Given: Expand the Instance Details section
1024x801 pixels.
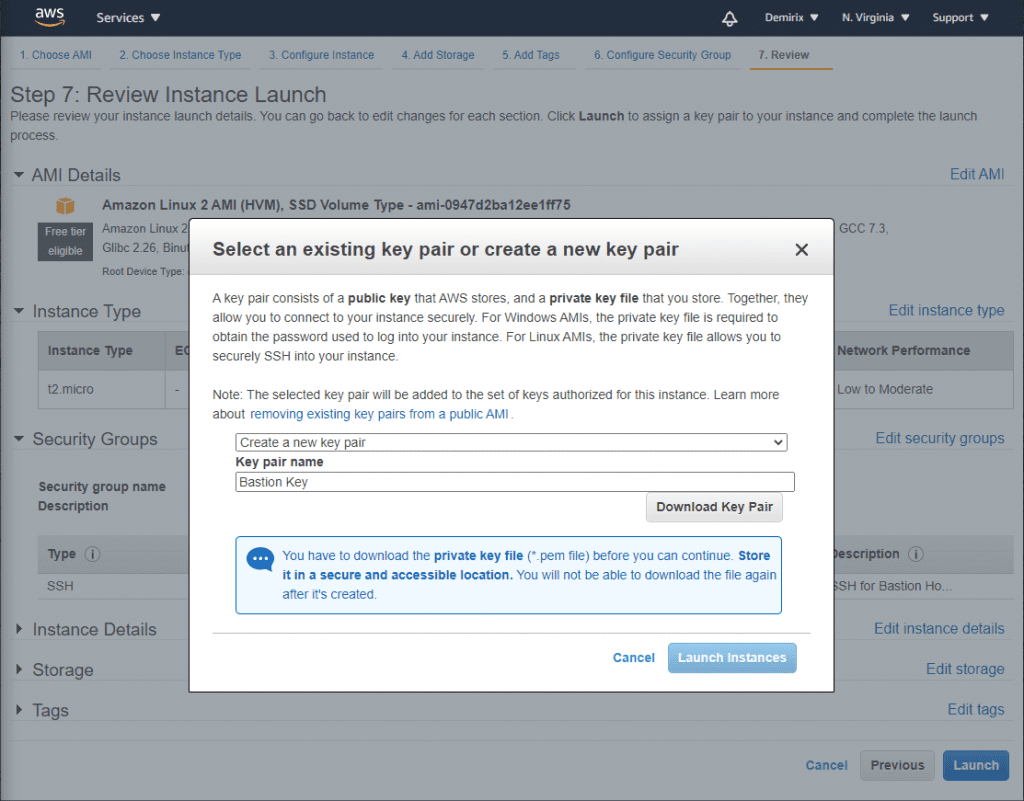Looking at the screenshot, I should tap(18, 629).
